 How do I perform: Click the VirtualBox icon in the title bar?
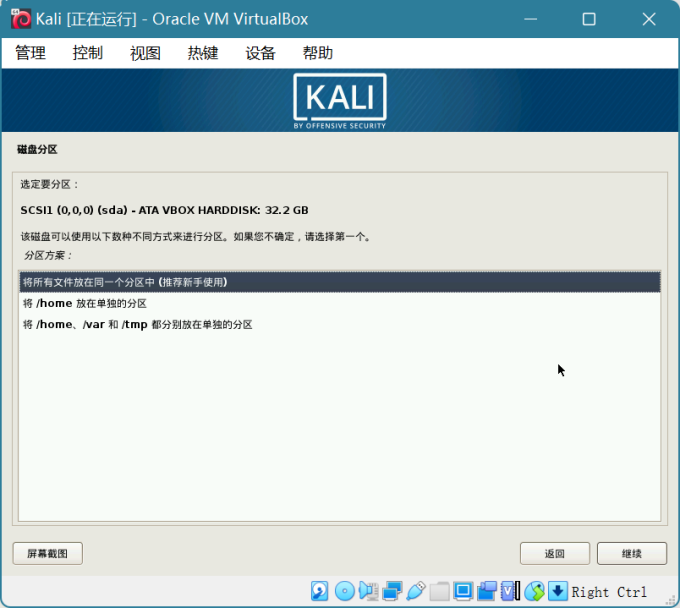coord(21,19)
